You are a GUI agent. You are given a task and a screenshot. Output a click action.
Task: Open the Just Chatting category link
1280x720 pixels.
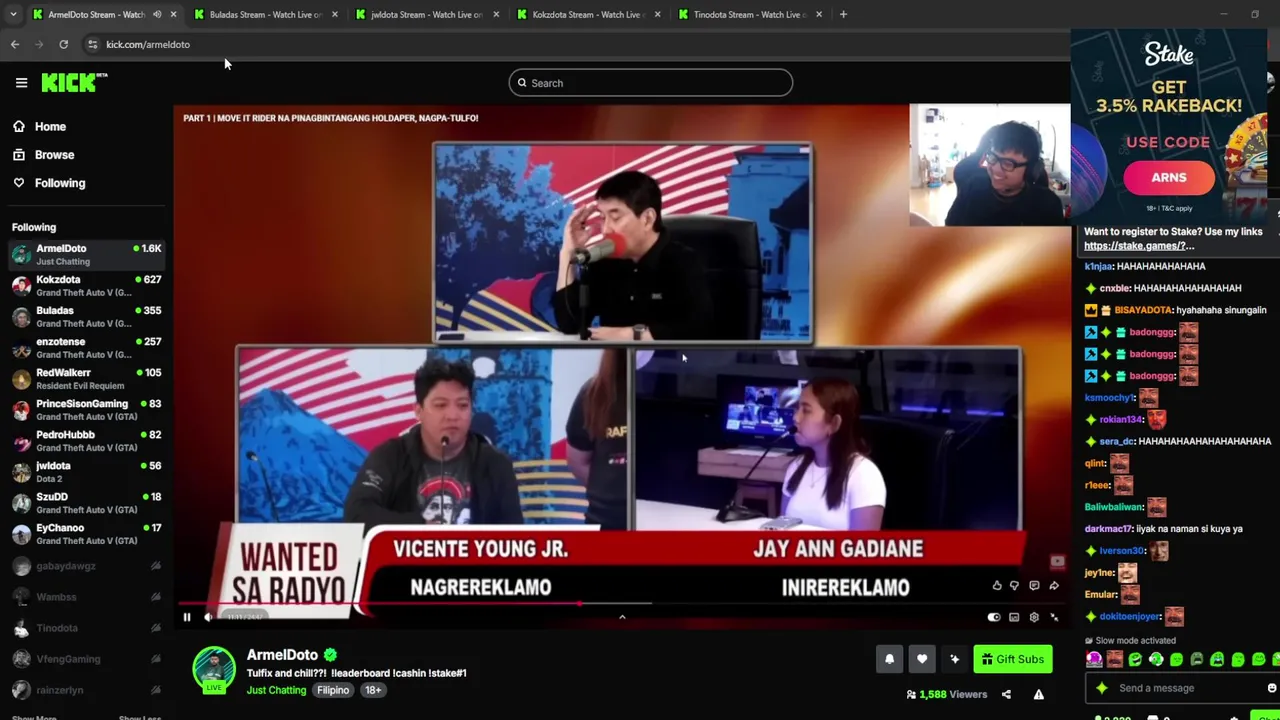click(x=277, y=690)
